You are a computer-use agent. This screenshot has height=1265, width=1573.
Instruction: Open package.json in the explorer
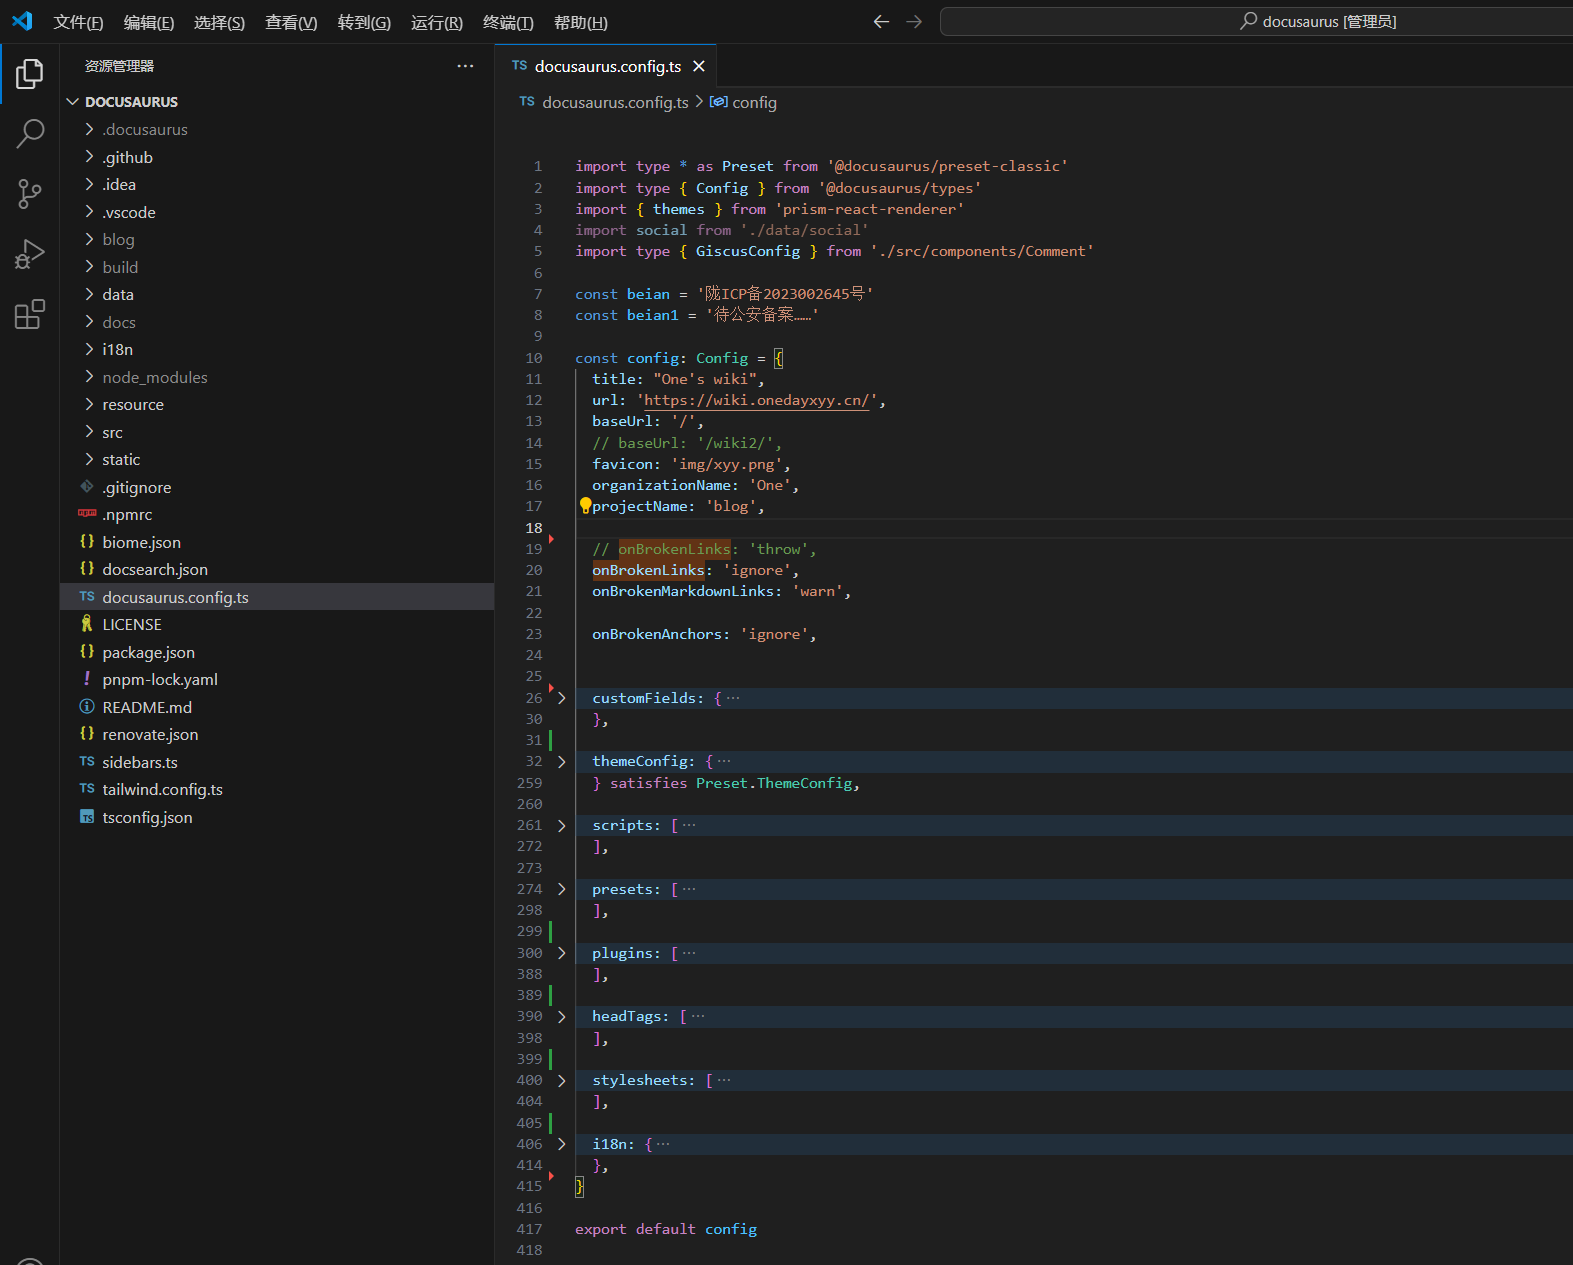[x=277, y=652]
